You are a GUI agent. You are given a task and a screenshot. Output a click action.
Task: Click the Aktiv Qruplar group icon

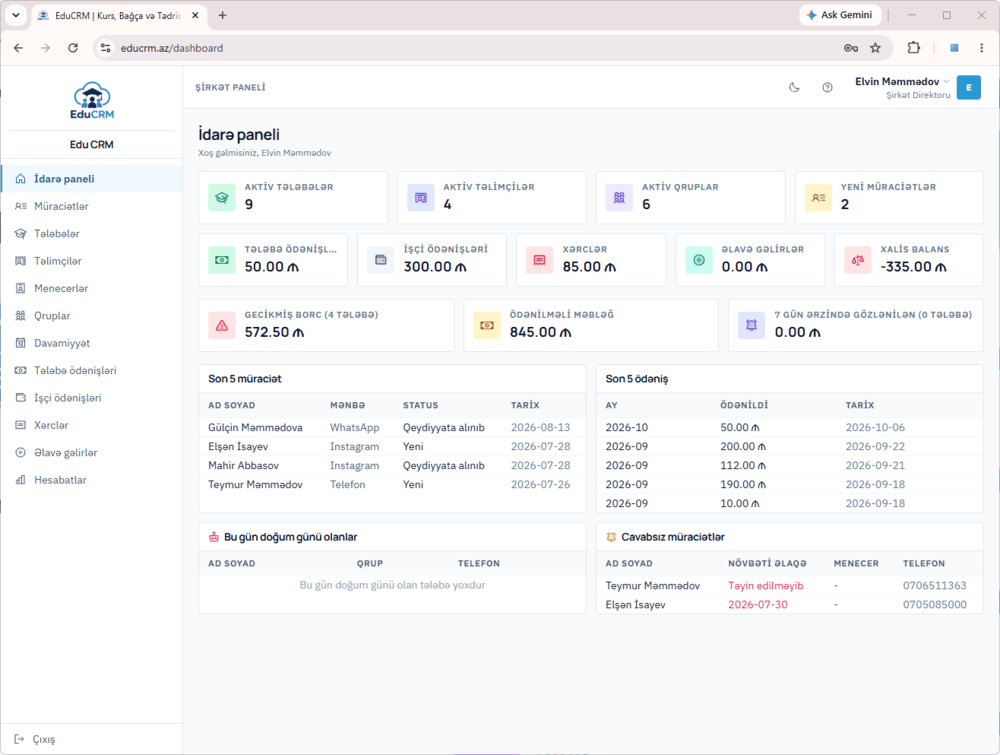[619, 197]
